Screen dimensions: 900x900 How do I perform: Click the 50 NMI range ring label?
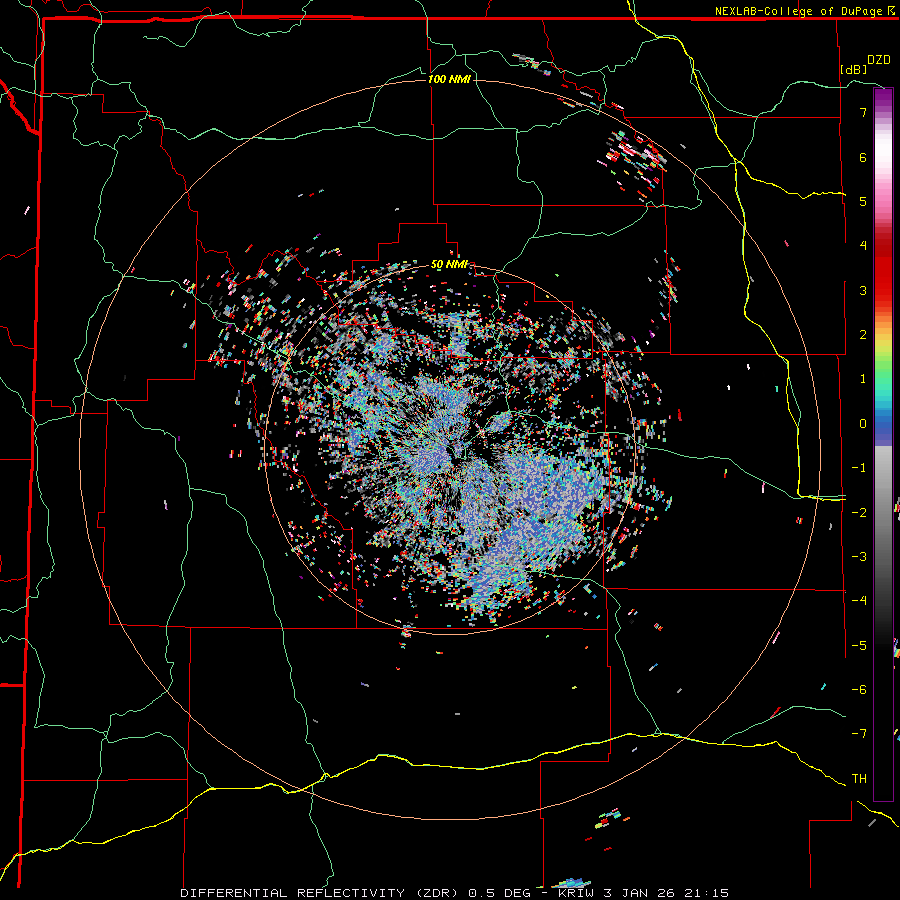(x=449, y=265)
